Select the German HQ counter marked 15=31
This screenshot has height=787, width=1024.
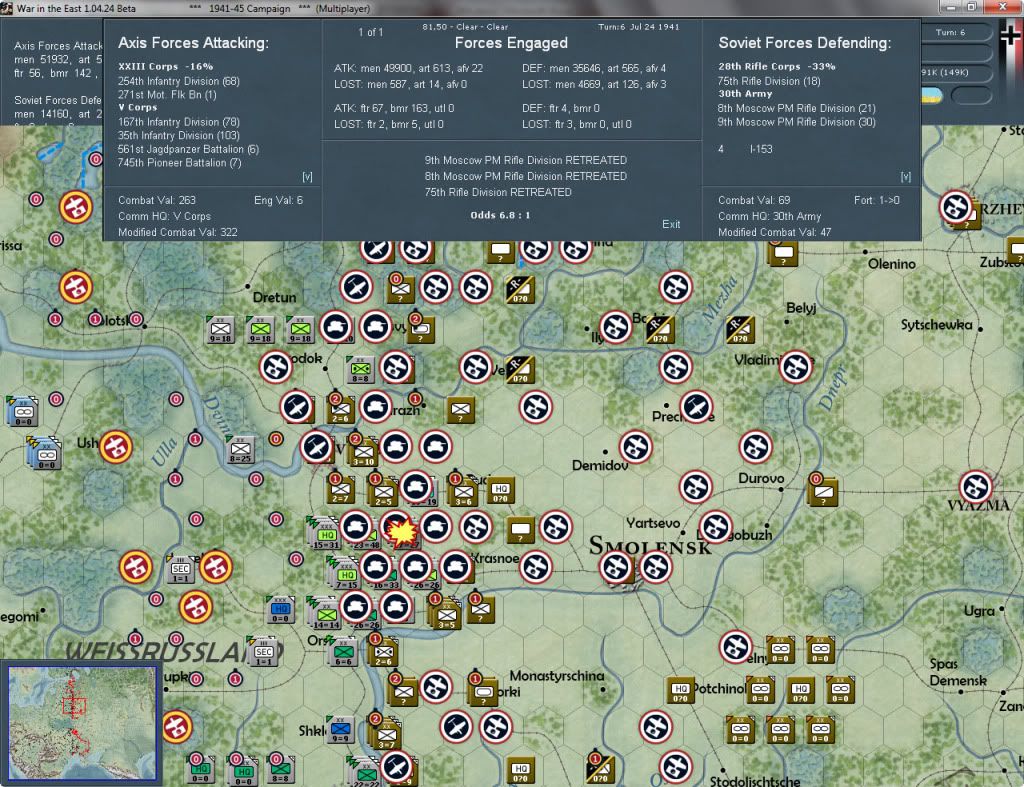coord(325,534)
